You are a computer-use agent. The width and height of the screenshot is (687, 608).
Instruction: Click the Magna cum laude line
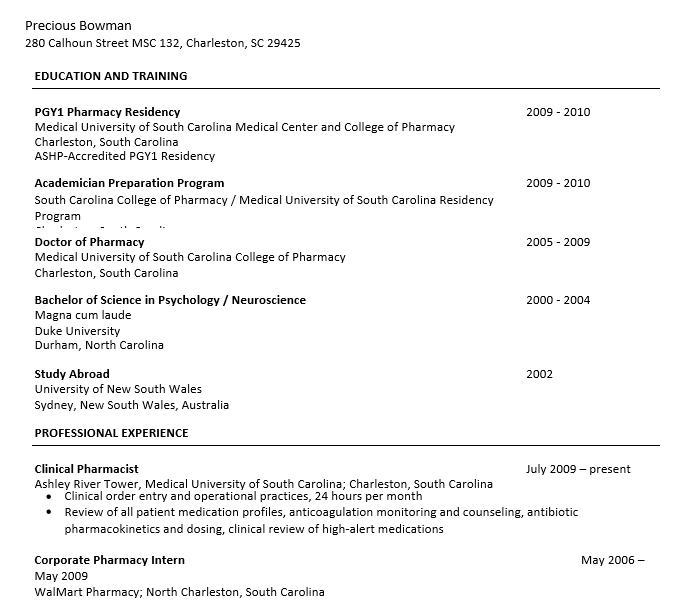point(83,315)
